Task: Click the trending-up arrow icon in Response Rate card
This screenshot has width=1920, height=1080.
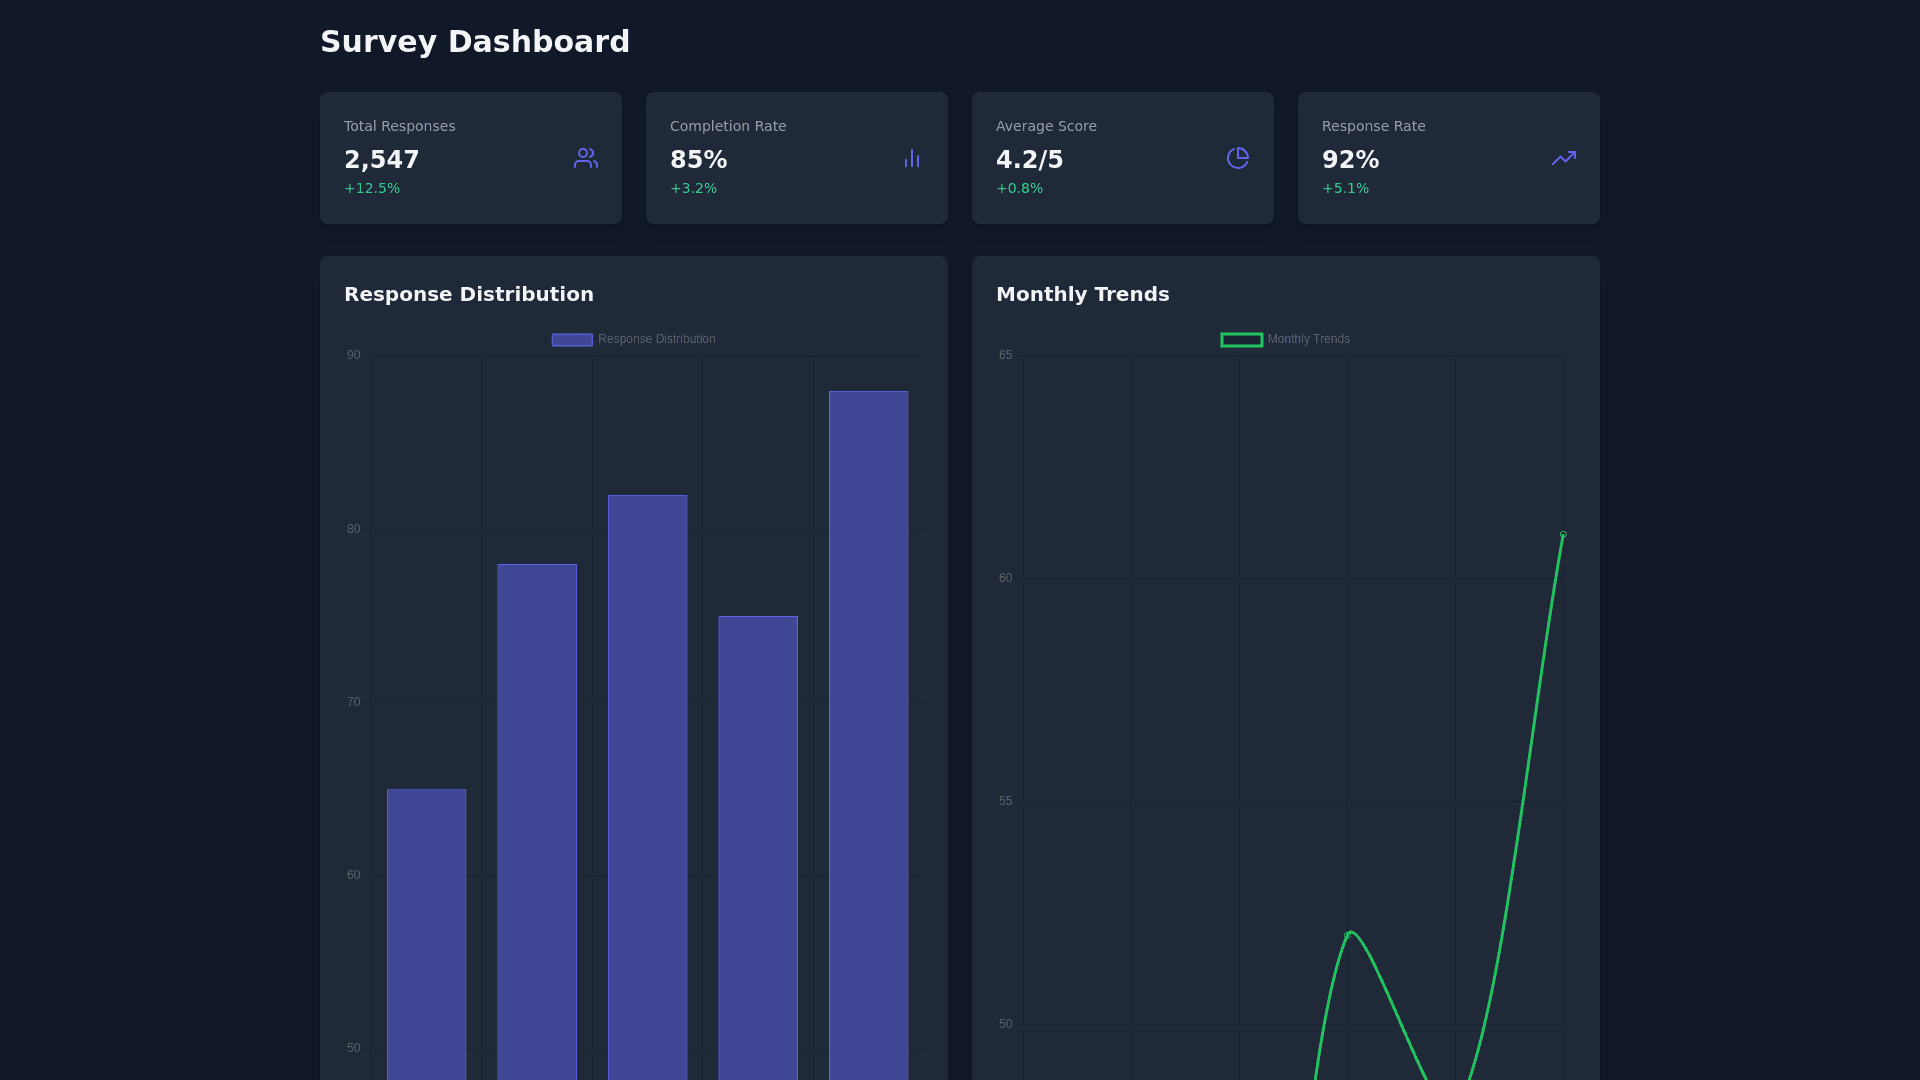Action: 1563,158
